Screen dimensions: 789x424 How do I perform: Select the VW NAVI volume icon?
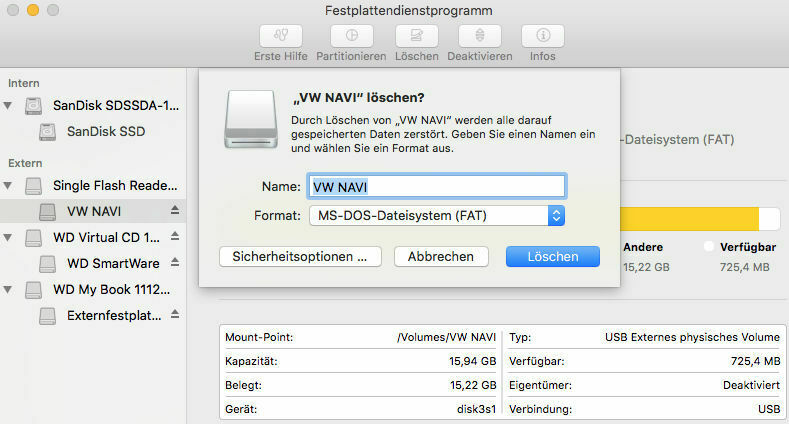point(48,212)
